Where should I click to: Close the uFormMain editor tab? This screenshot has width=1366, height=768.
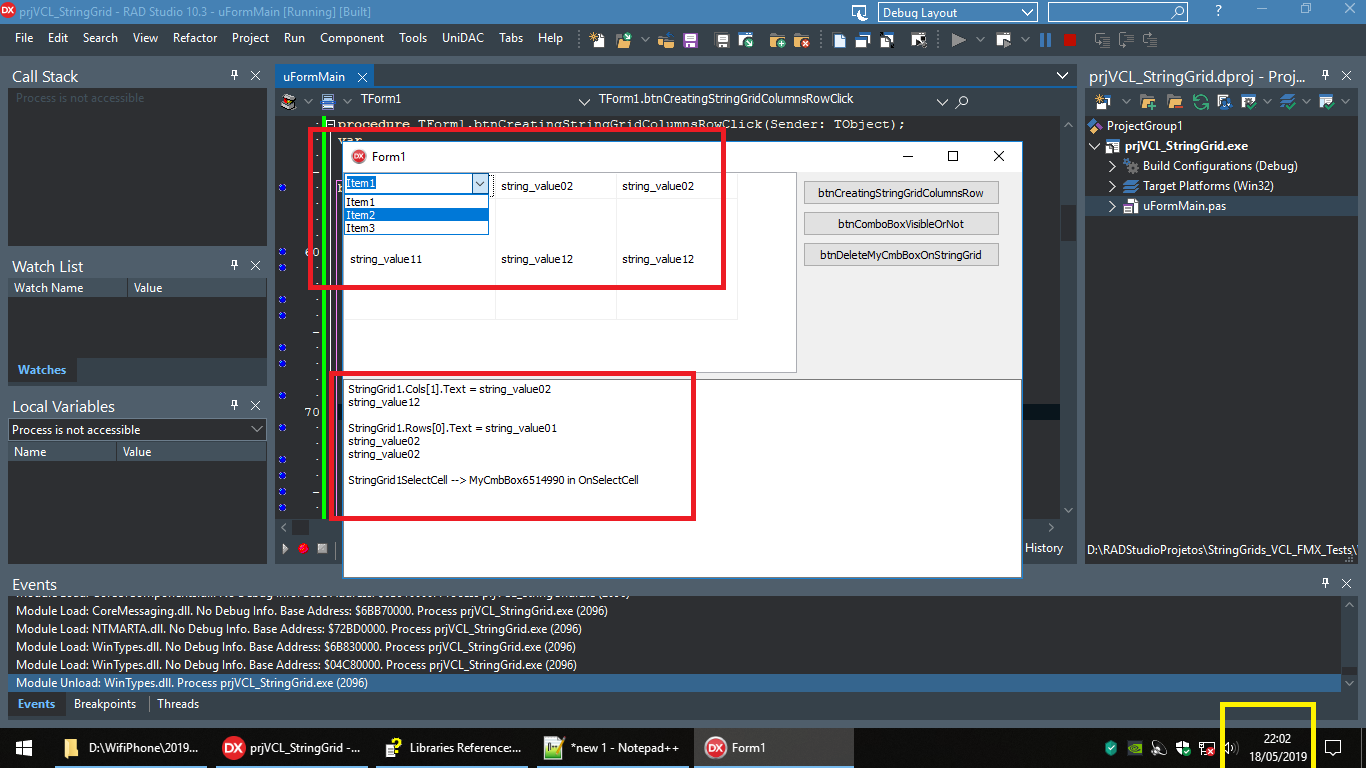click(362, 77)
